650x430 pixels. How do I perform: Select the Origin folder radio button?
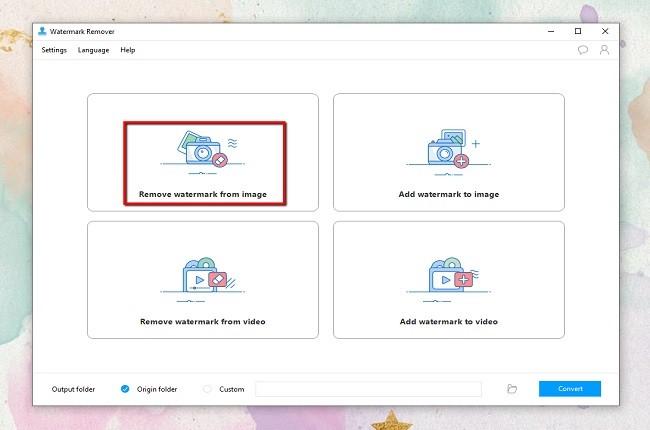[x=125, y=389]
